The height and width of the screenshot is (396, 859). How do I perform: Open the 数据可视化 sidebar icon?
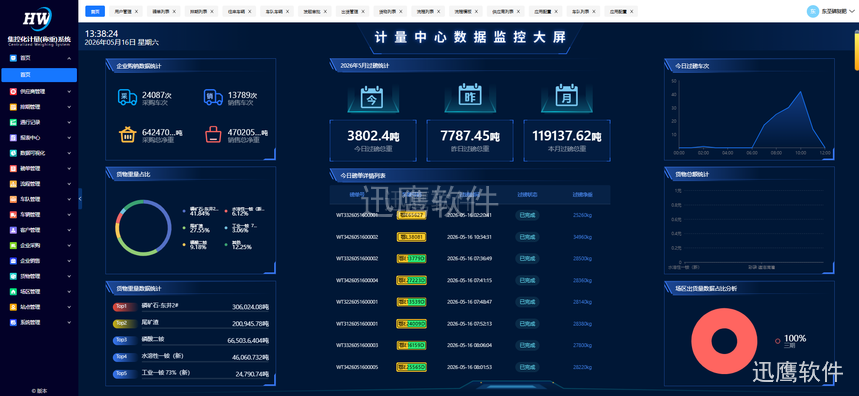(x=13, y=153)
